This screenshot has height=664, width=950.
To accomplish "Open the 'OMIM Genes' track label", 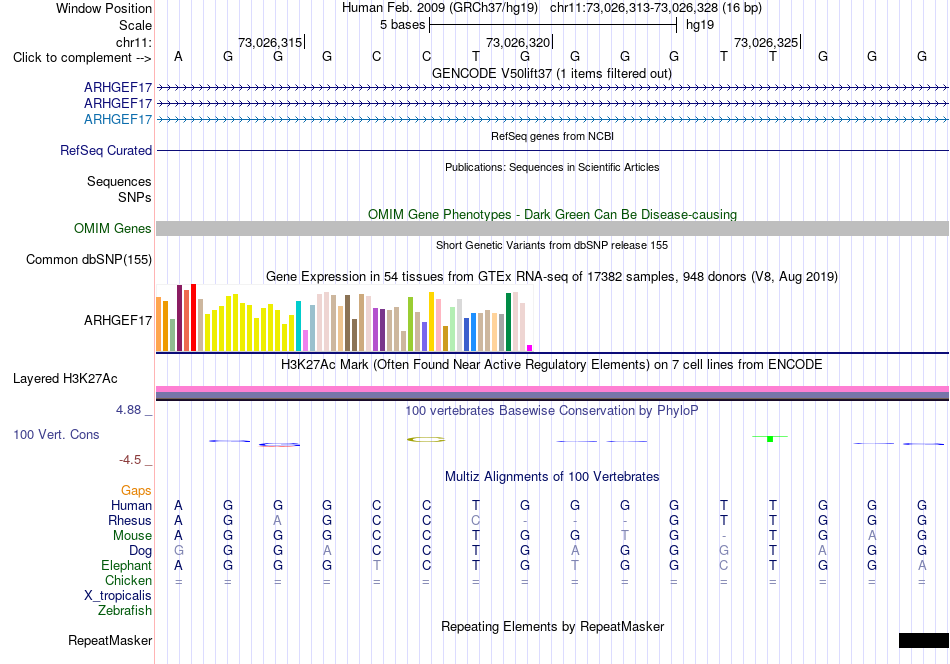I will (x=113, y=228).
